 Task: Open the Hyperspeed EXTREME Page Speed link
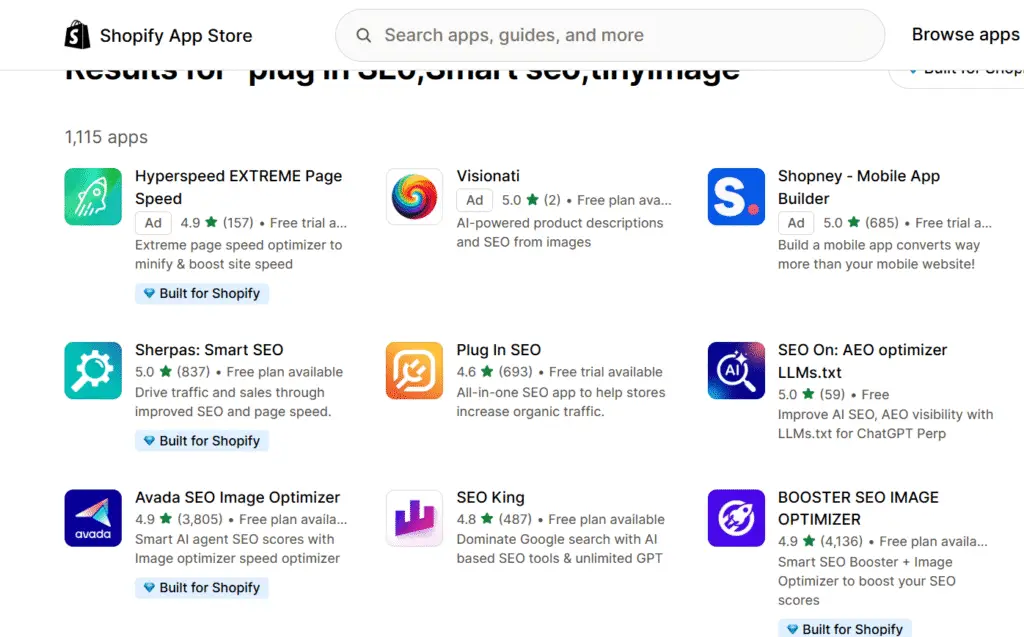(240, 186)
